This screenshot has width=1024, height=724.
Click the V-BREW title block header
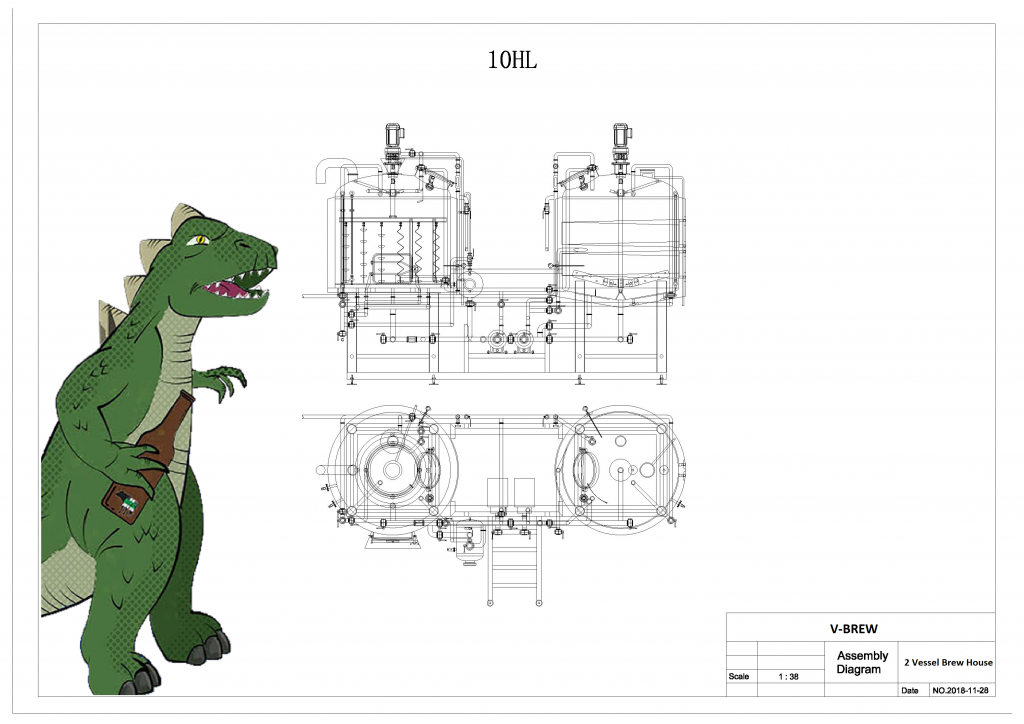coord(854,629)
